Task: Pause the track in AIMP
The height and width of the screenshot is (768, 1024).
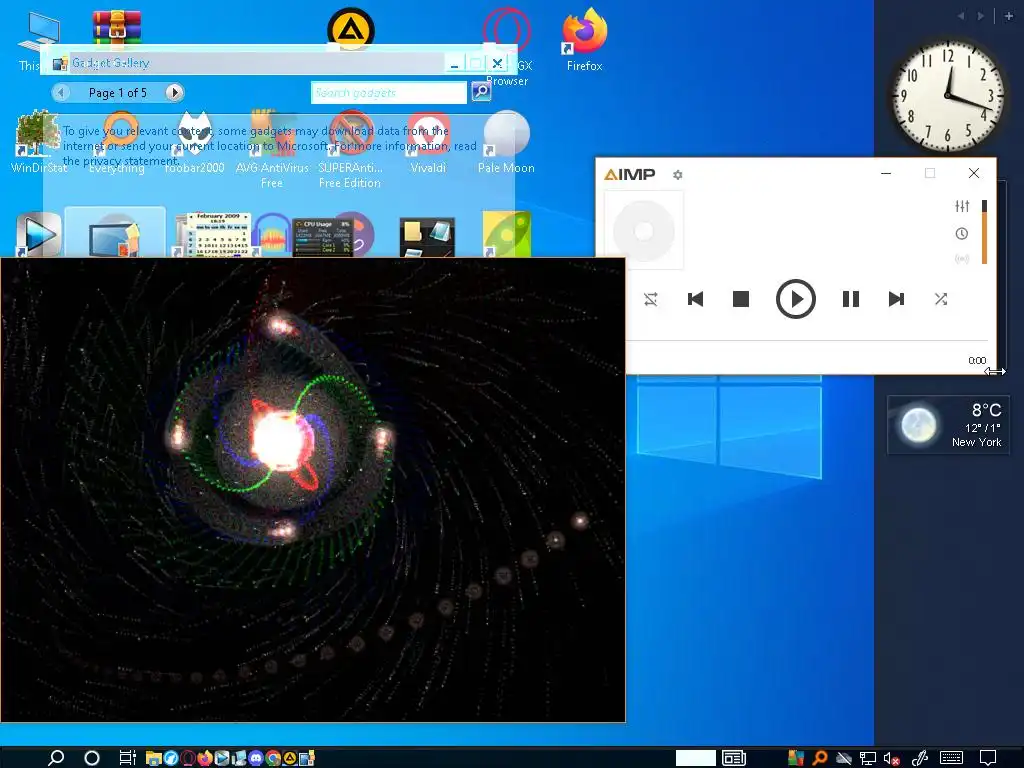Action: point(850,299)
